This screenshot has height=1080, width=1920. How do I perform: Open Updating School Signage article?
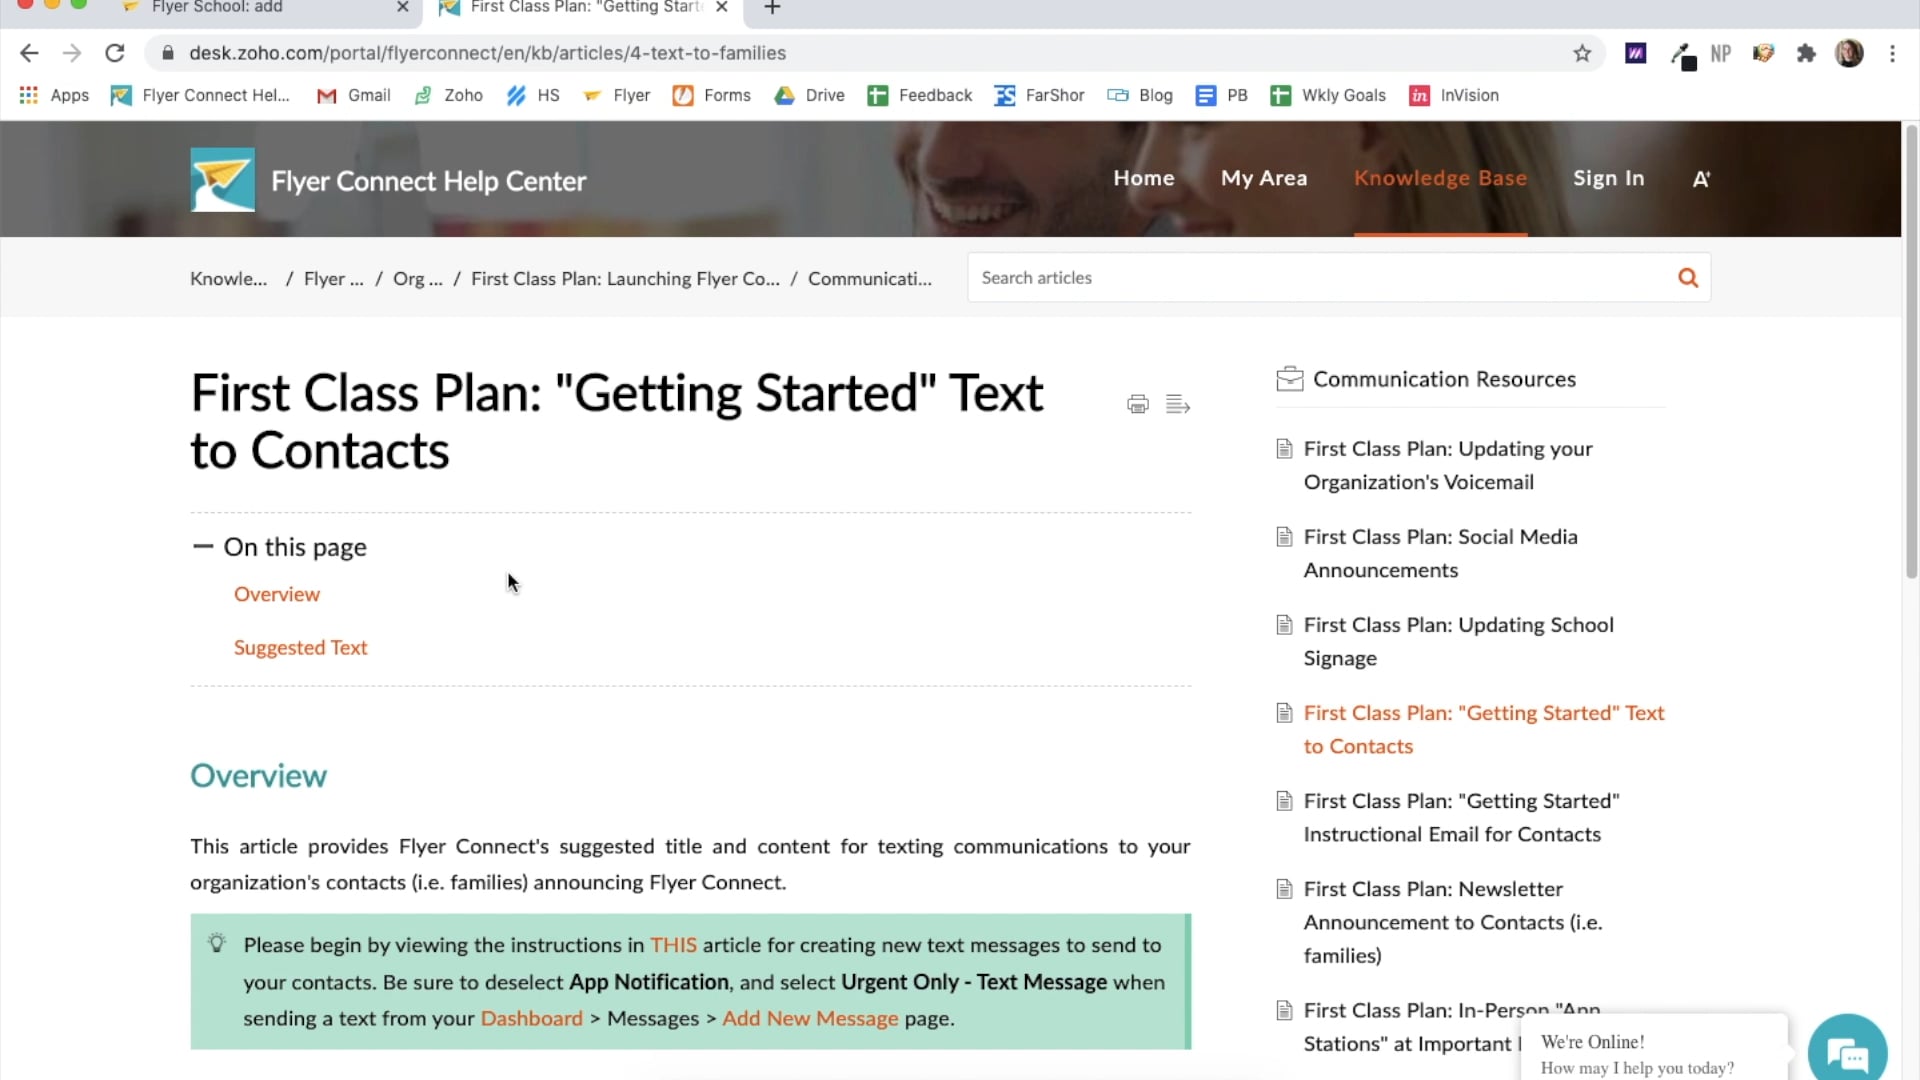tap(1458, 641)
